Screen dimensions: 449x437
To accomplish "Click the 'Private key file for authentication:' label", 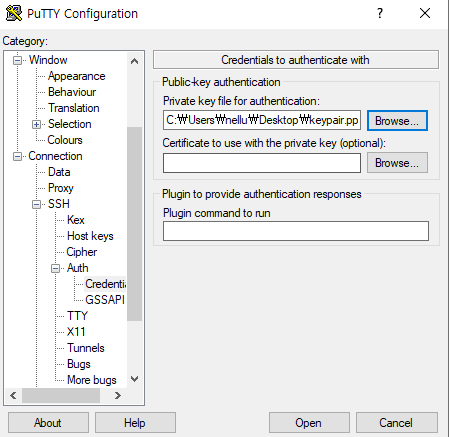I will tap(241, 101).
